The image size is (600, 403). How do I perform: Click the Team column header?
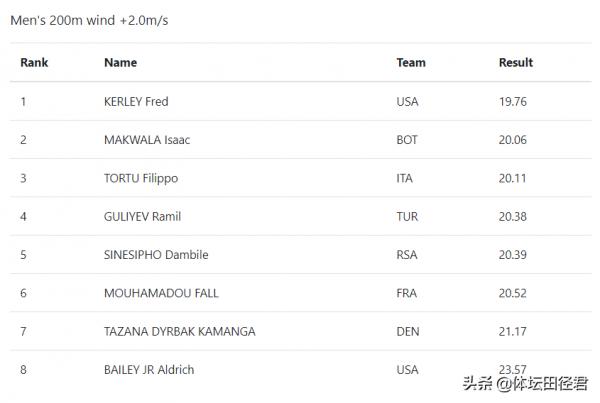point(410,62)
